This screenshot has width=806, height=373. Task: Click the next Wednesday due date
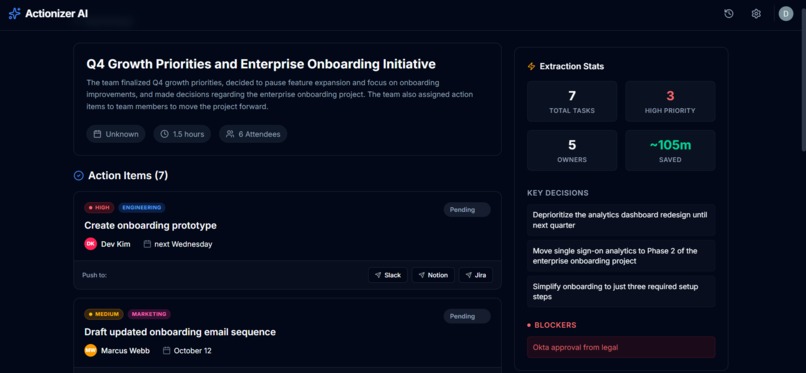[x=184, y=245]
